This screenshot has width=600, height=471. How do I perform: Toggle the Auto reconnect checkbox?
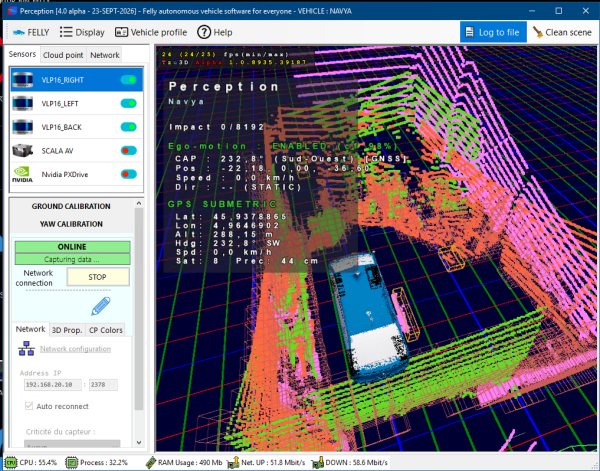(29, 406)
